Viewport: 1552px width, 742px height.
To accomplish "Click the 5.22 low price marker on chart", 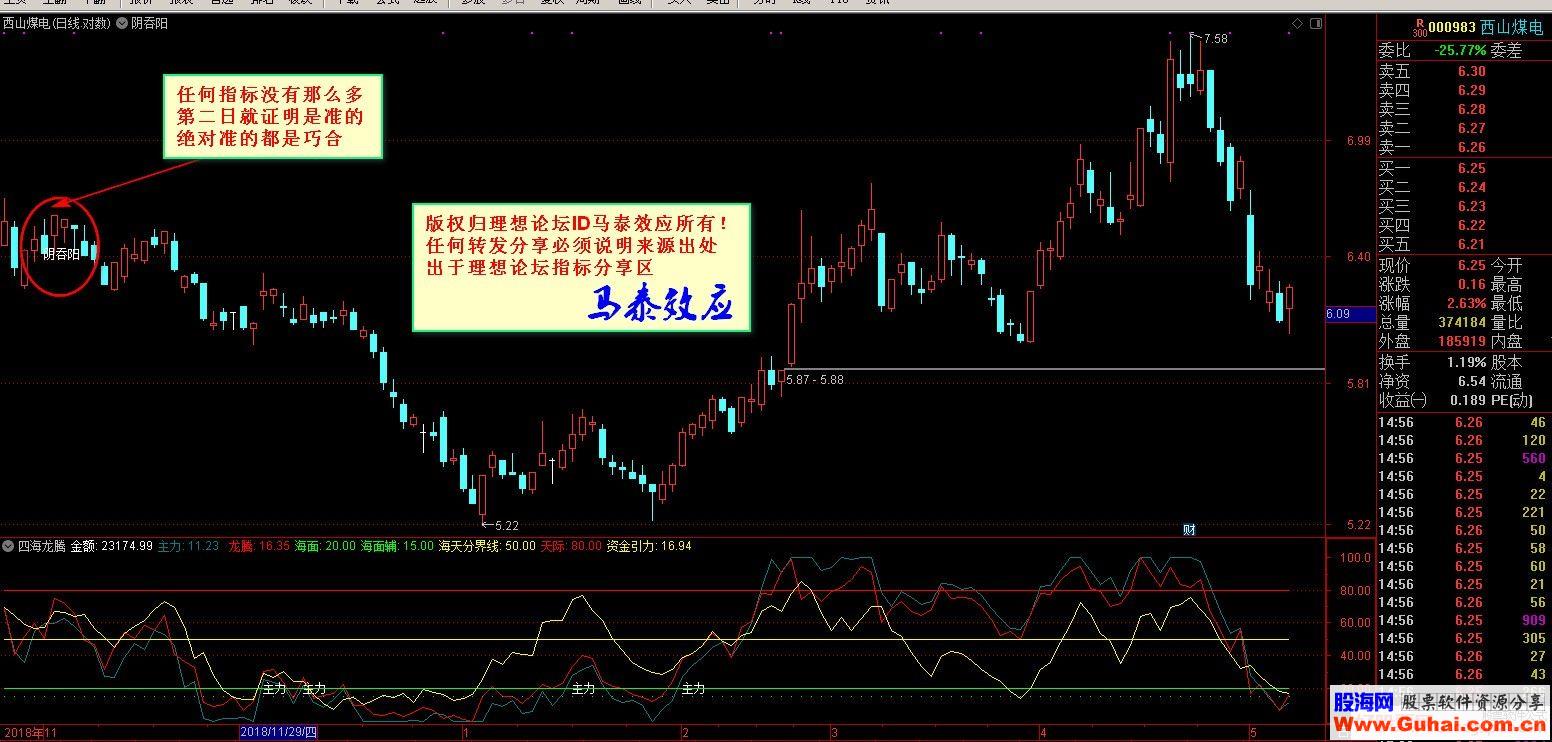I will coord(506,525).
